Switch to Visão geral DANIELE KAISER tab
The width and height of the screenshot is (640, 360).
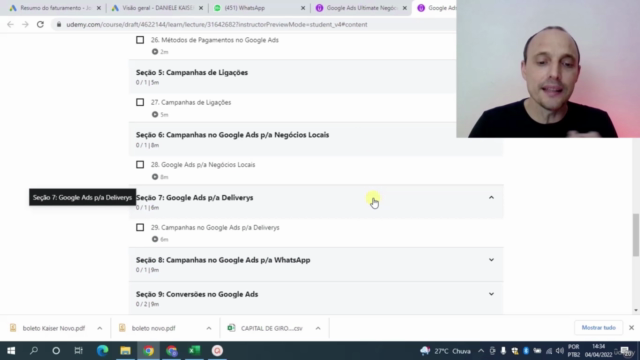153,8
